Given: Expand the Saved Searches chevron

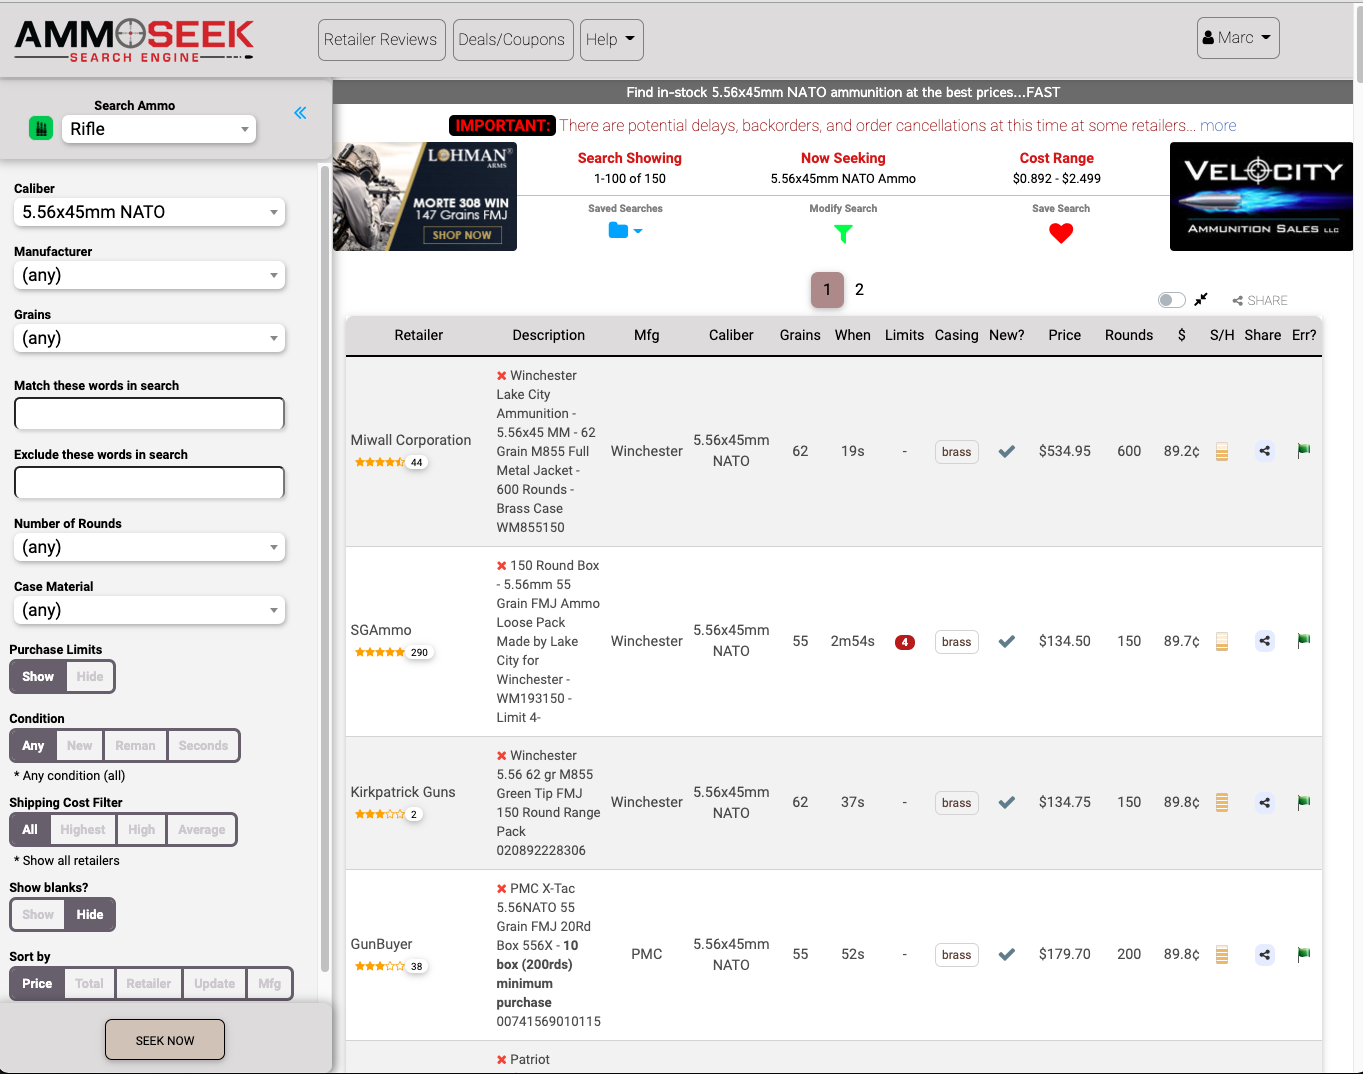Looking at the screenshot, I should (x=637, y=230).
